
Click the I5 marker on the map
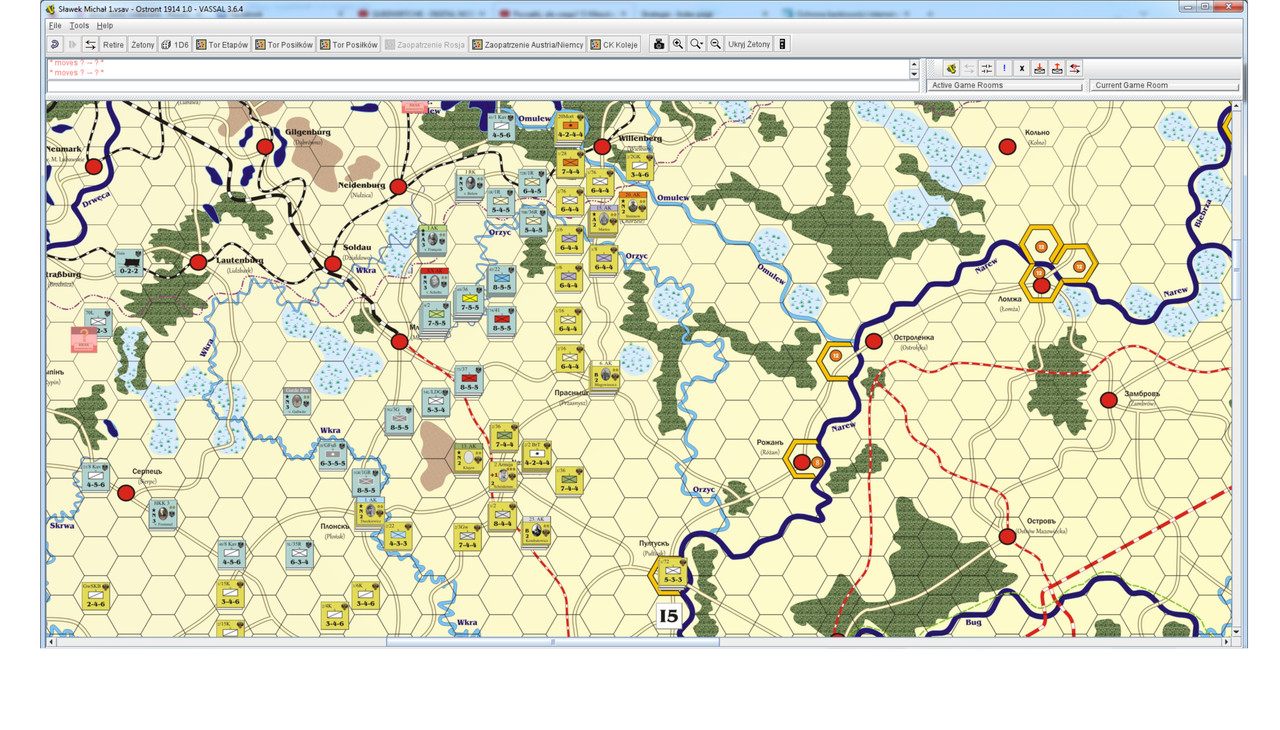pyautogui.click(x=668, y=615)
